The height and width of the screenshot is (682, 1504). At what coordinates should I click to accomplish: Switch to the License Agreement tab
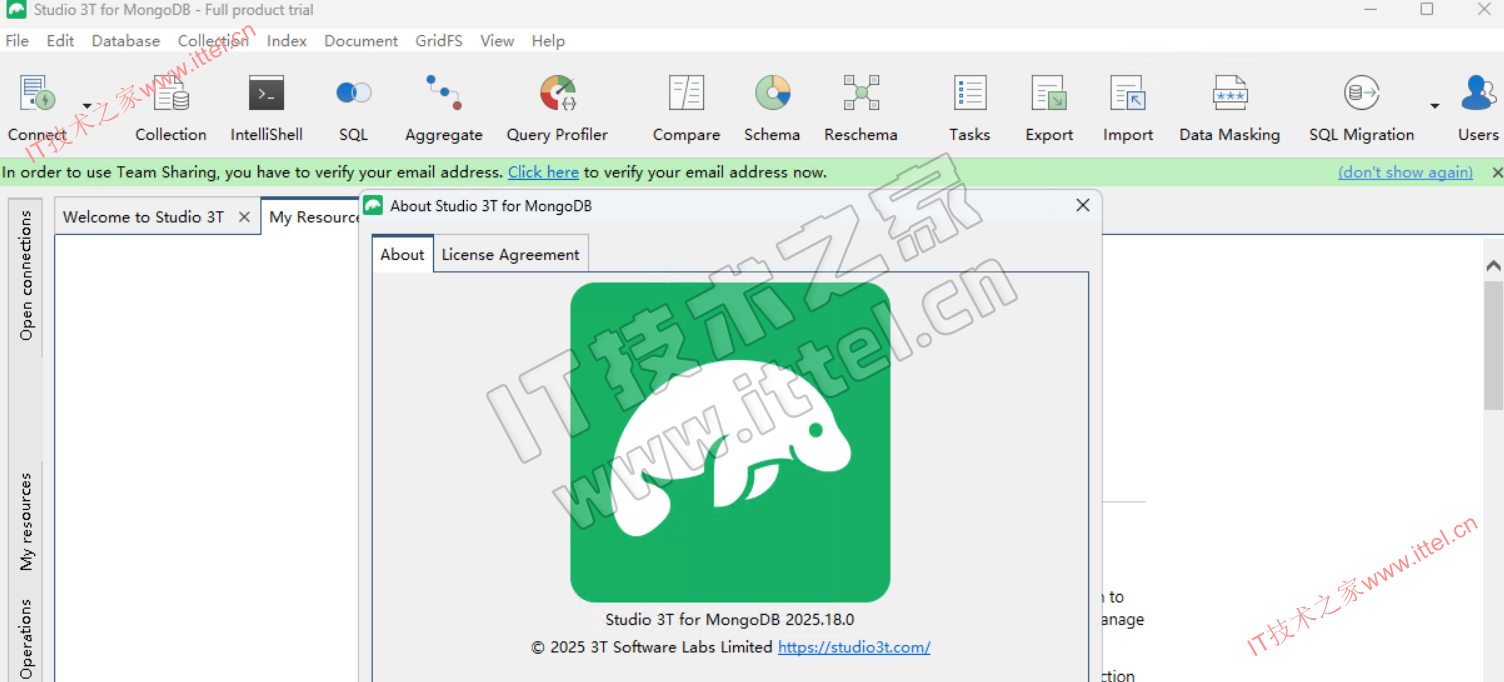point(510,255)
